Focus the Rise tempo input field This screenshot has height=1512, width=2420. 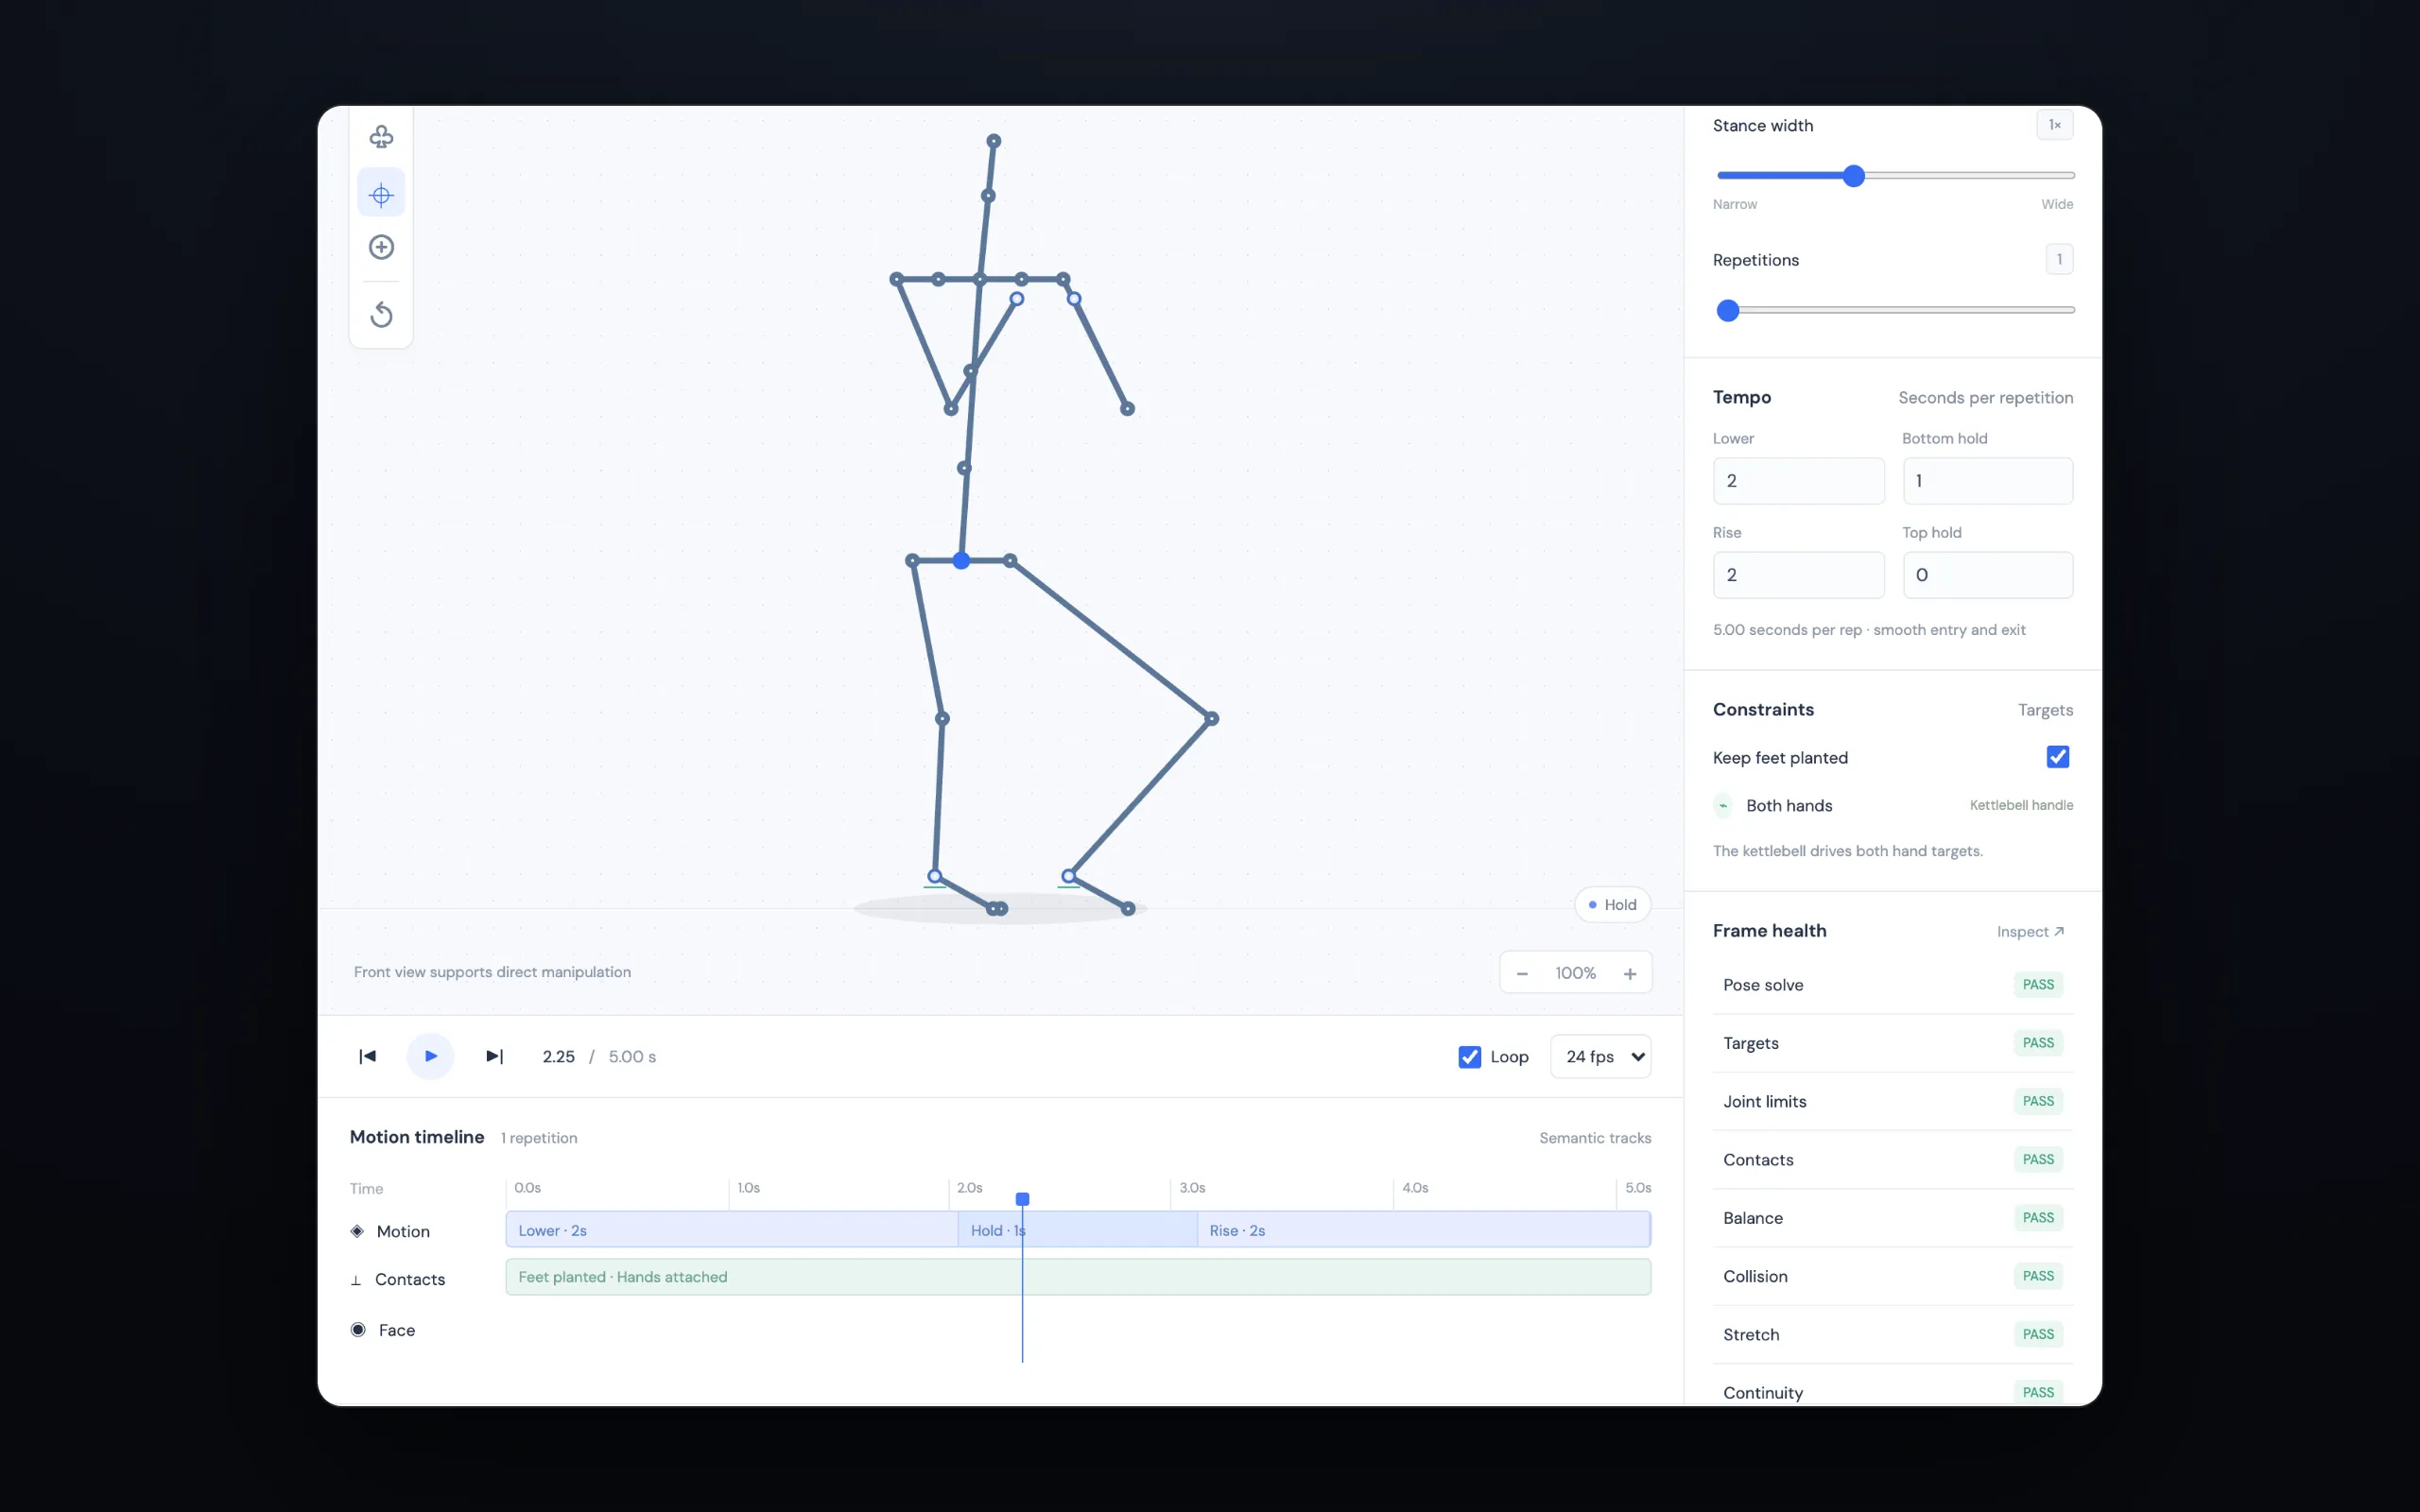1798,575
